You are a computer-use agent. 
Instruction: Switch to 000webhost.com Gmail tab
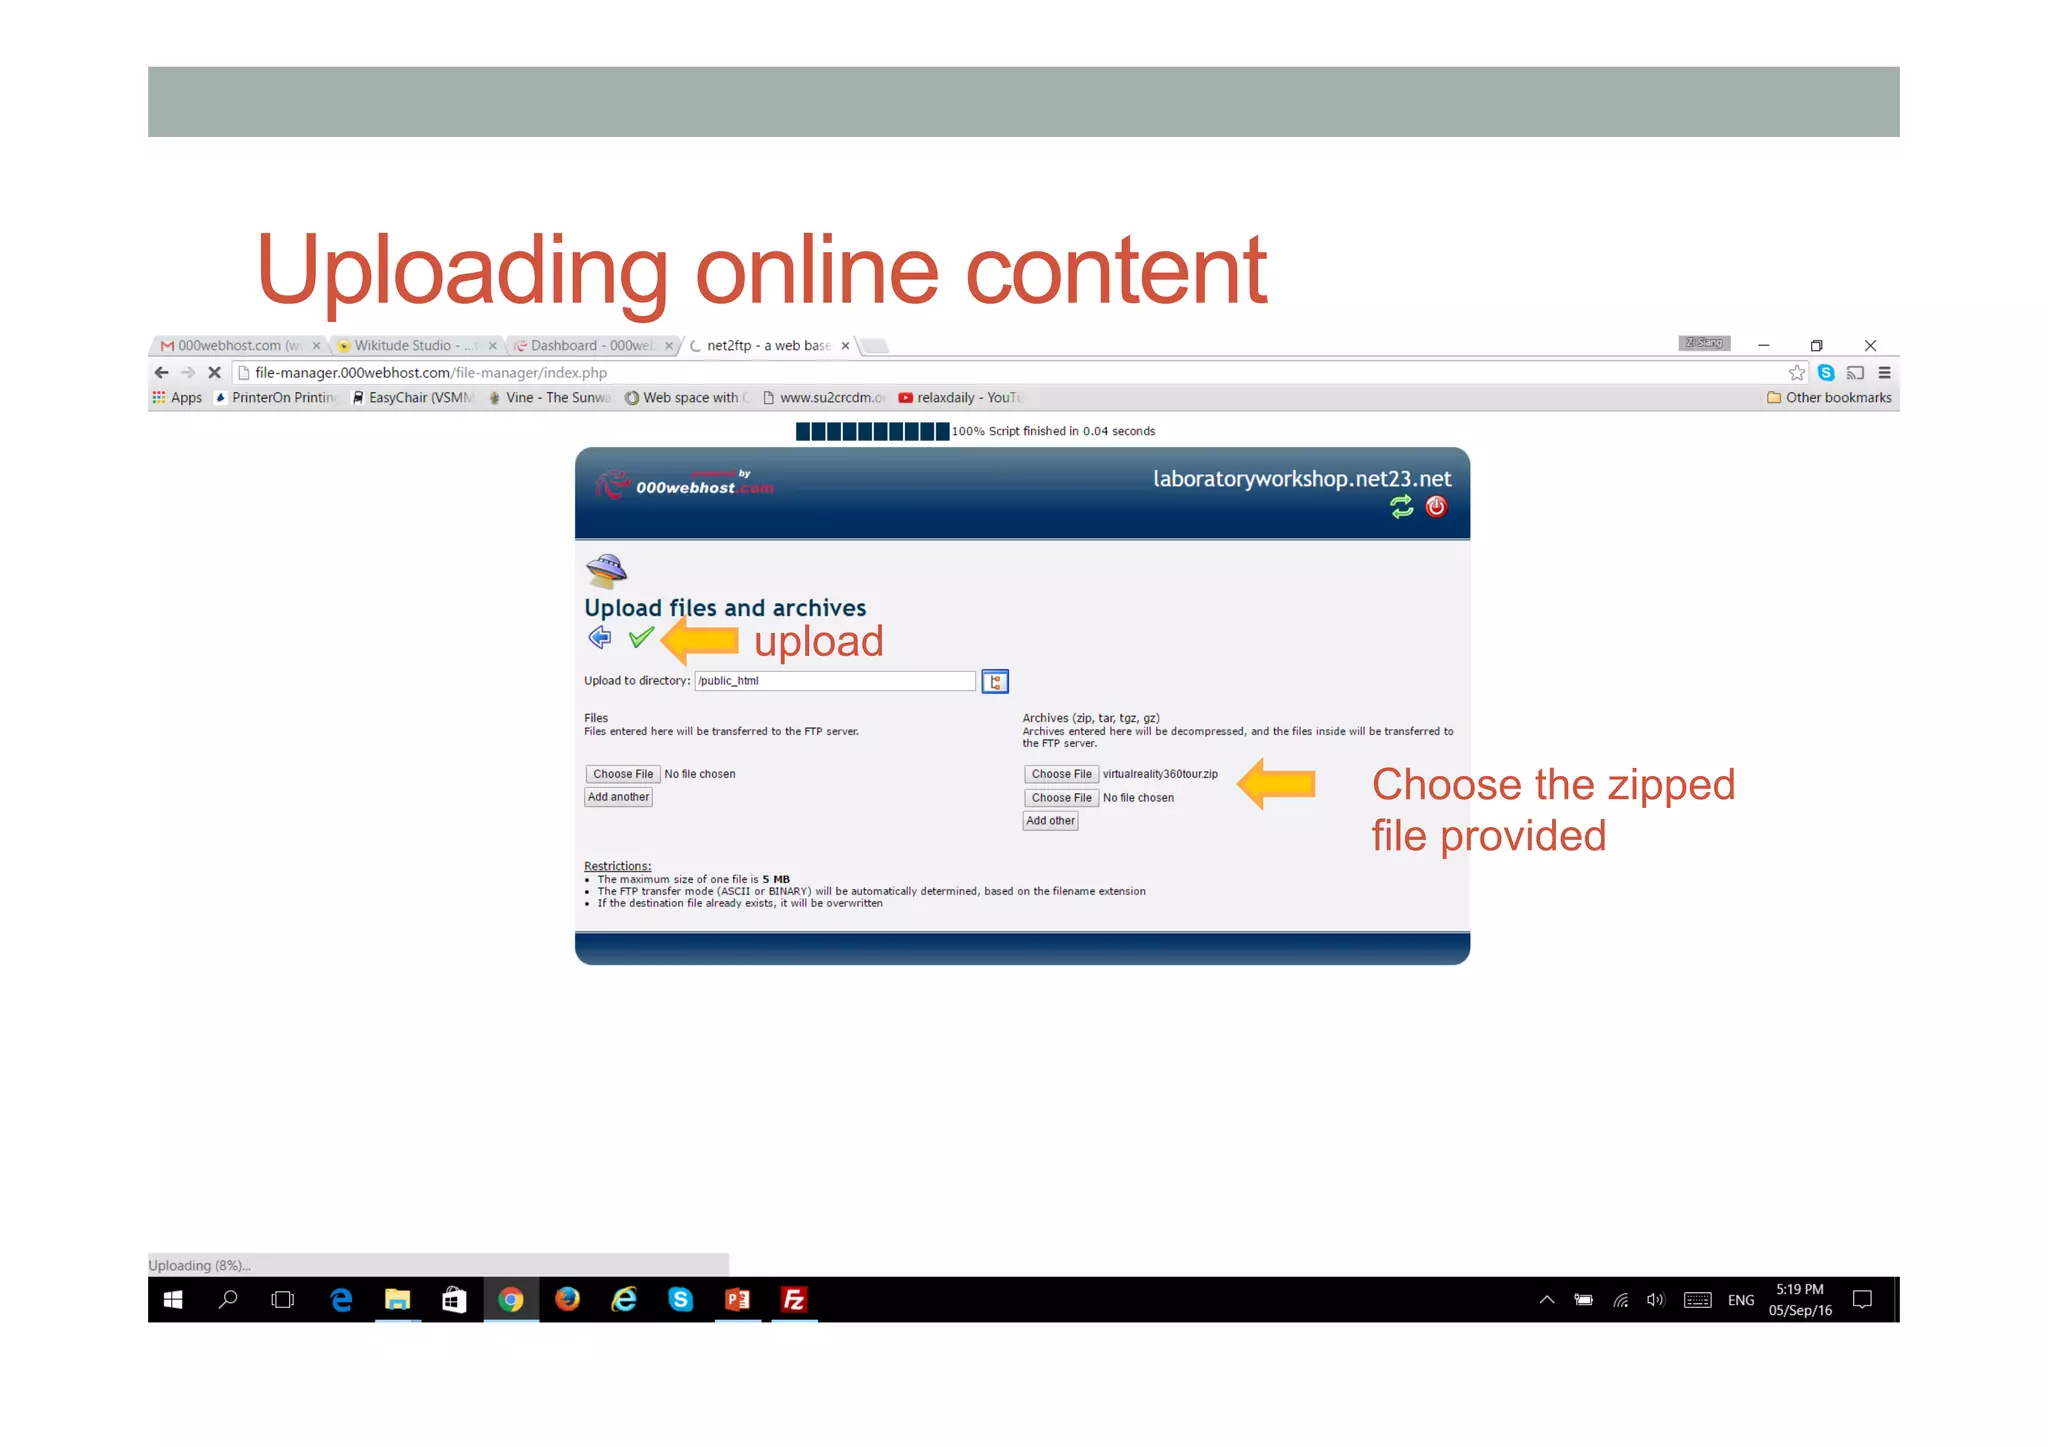[x=239, y=346]
